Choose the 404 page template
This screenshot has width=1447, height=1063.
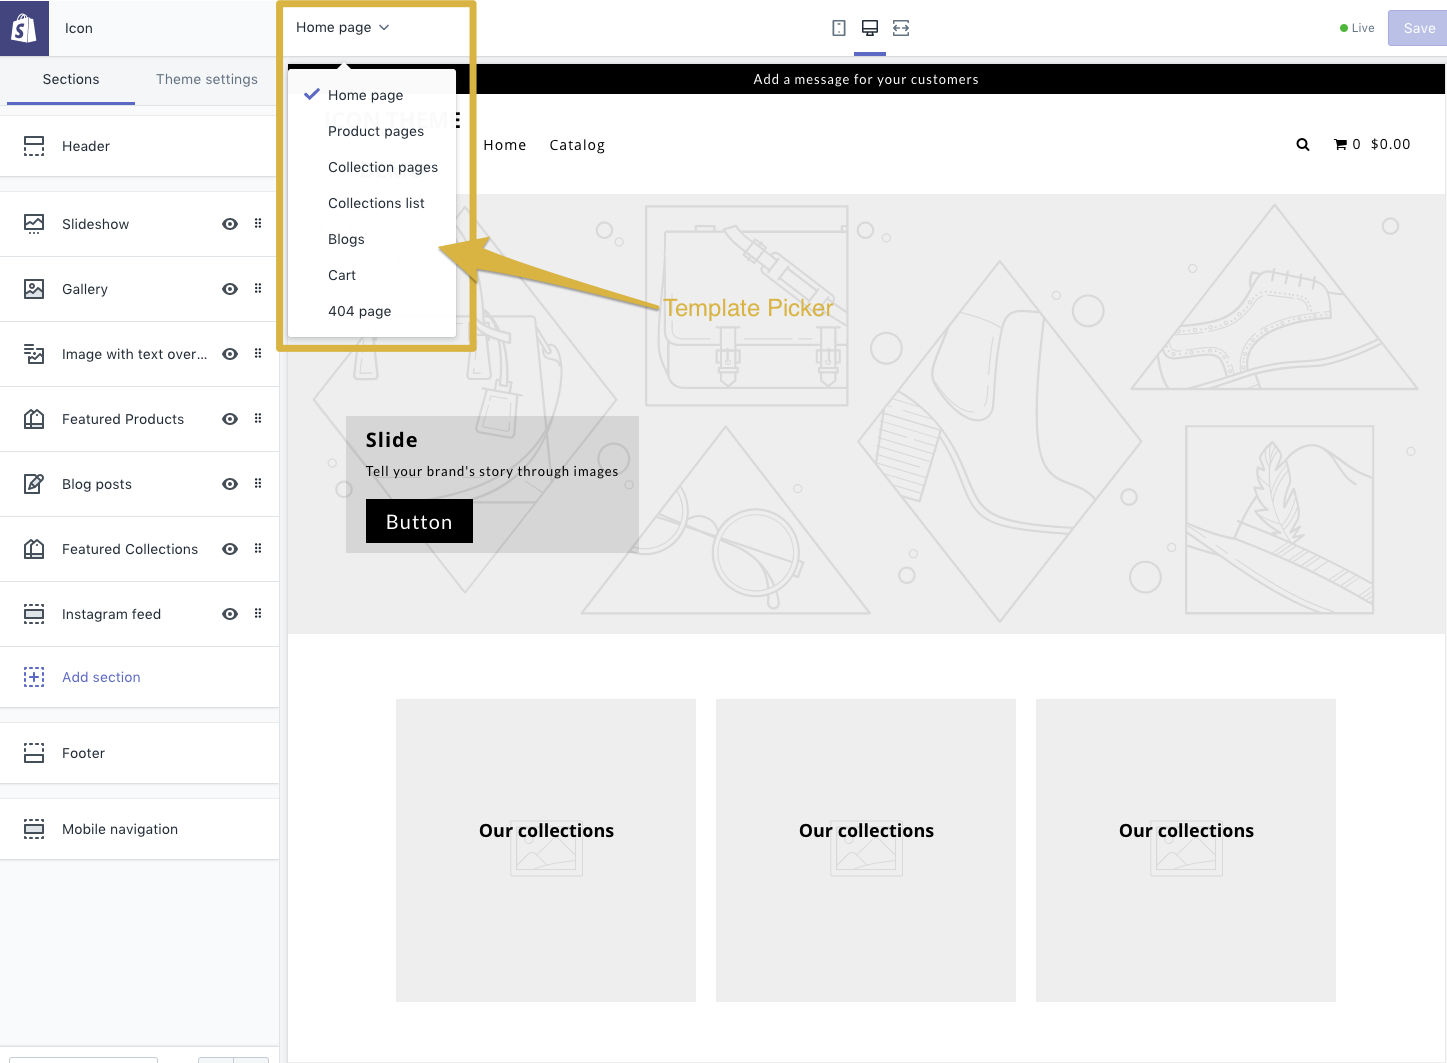point(359,311)
